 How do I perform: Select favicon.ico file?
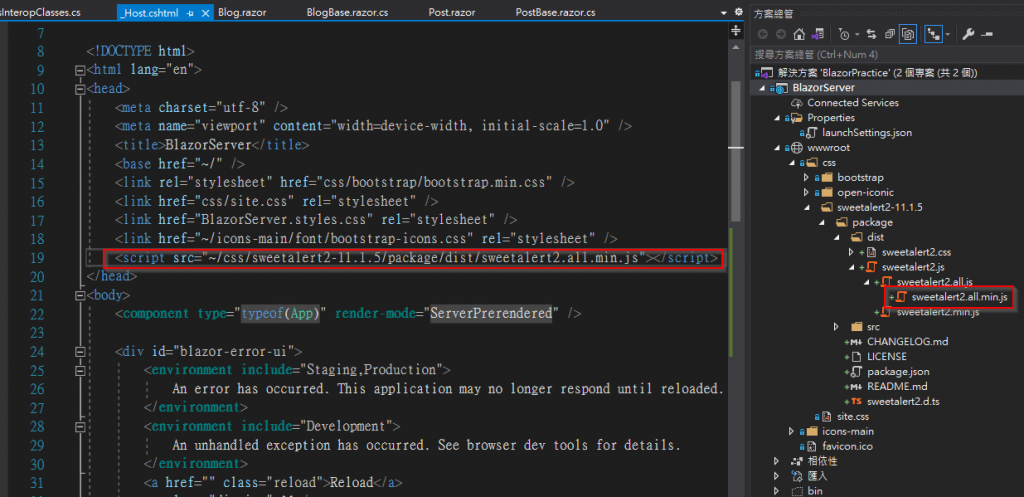pyautogui.click(x=848, y=446)
